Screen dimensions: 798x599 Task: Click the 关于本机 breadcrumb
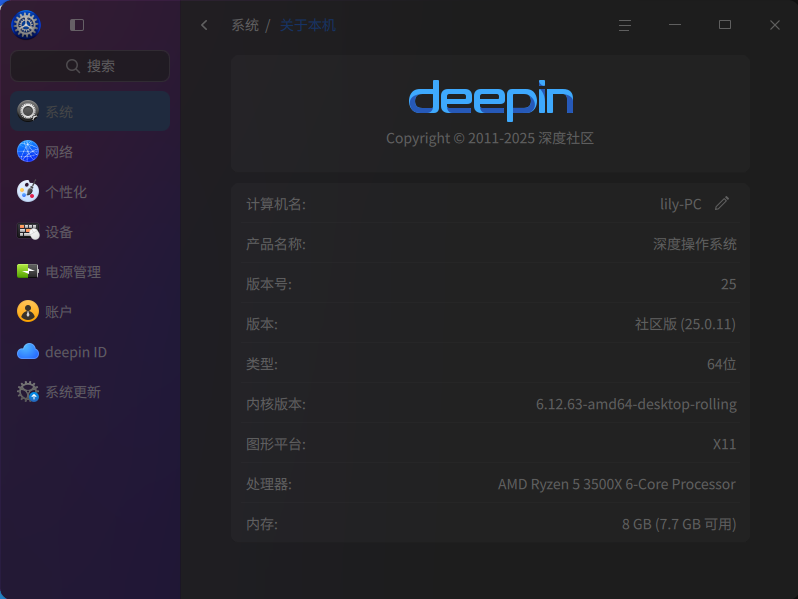click(308, 25)
